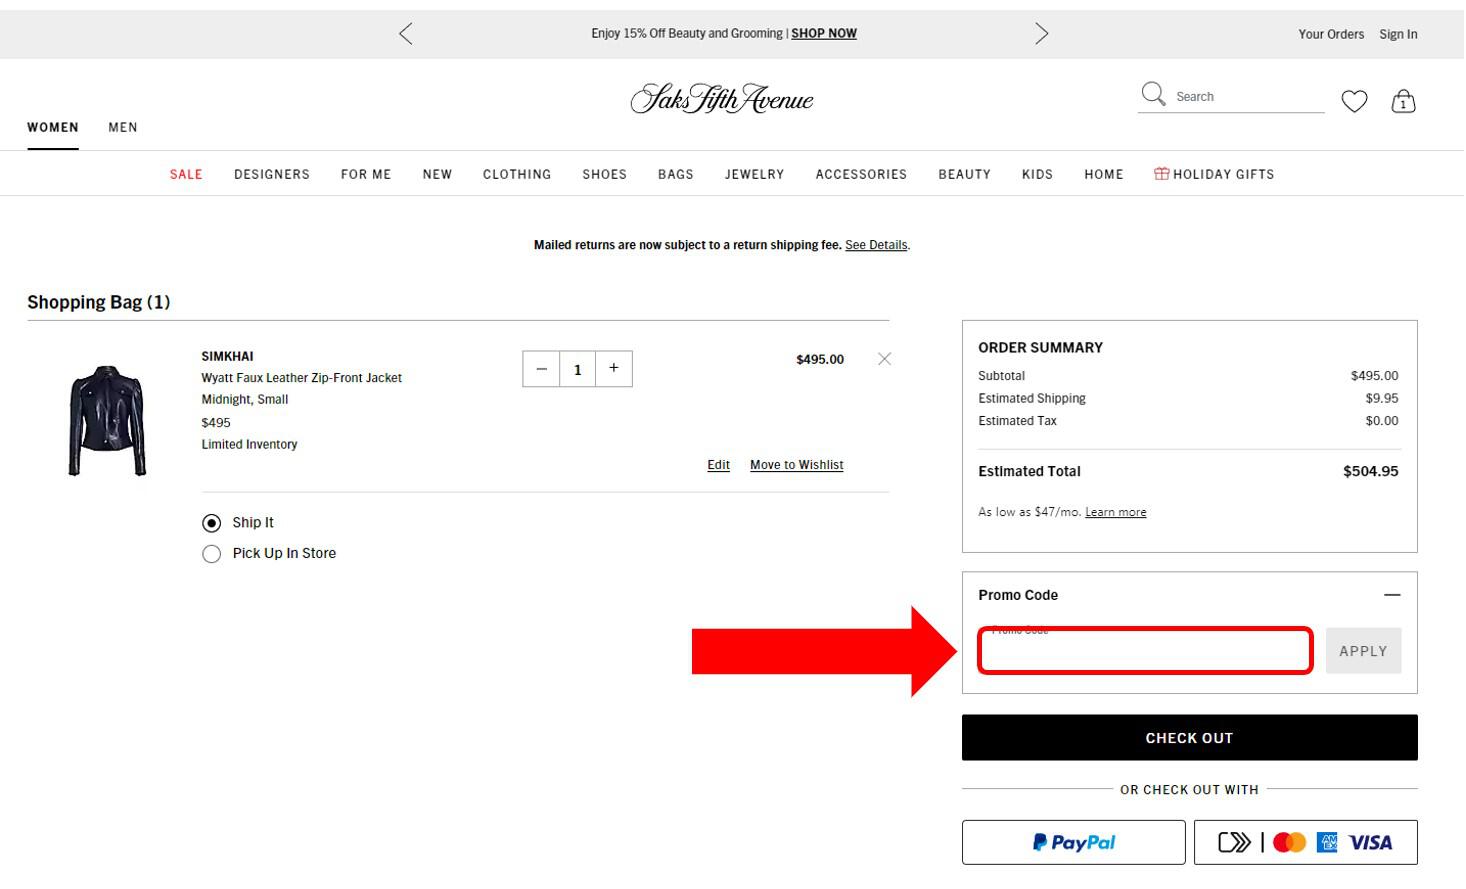Viewport: 1466px width, 889px height.
Task: Check out with PayPal button
Action: (1074, 843)
